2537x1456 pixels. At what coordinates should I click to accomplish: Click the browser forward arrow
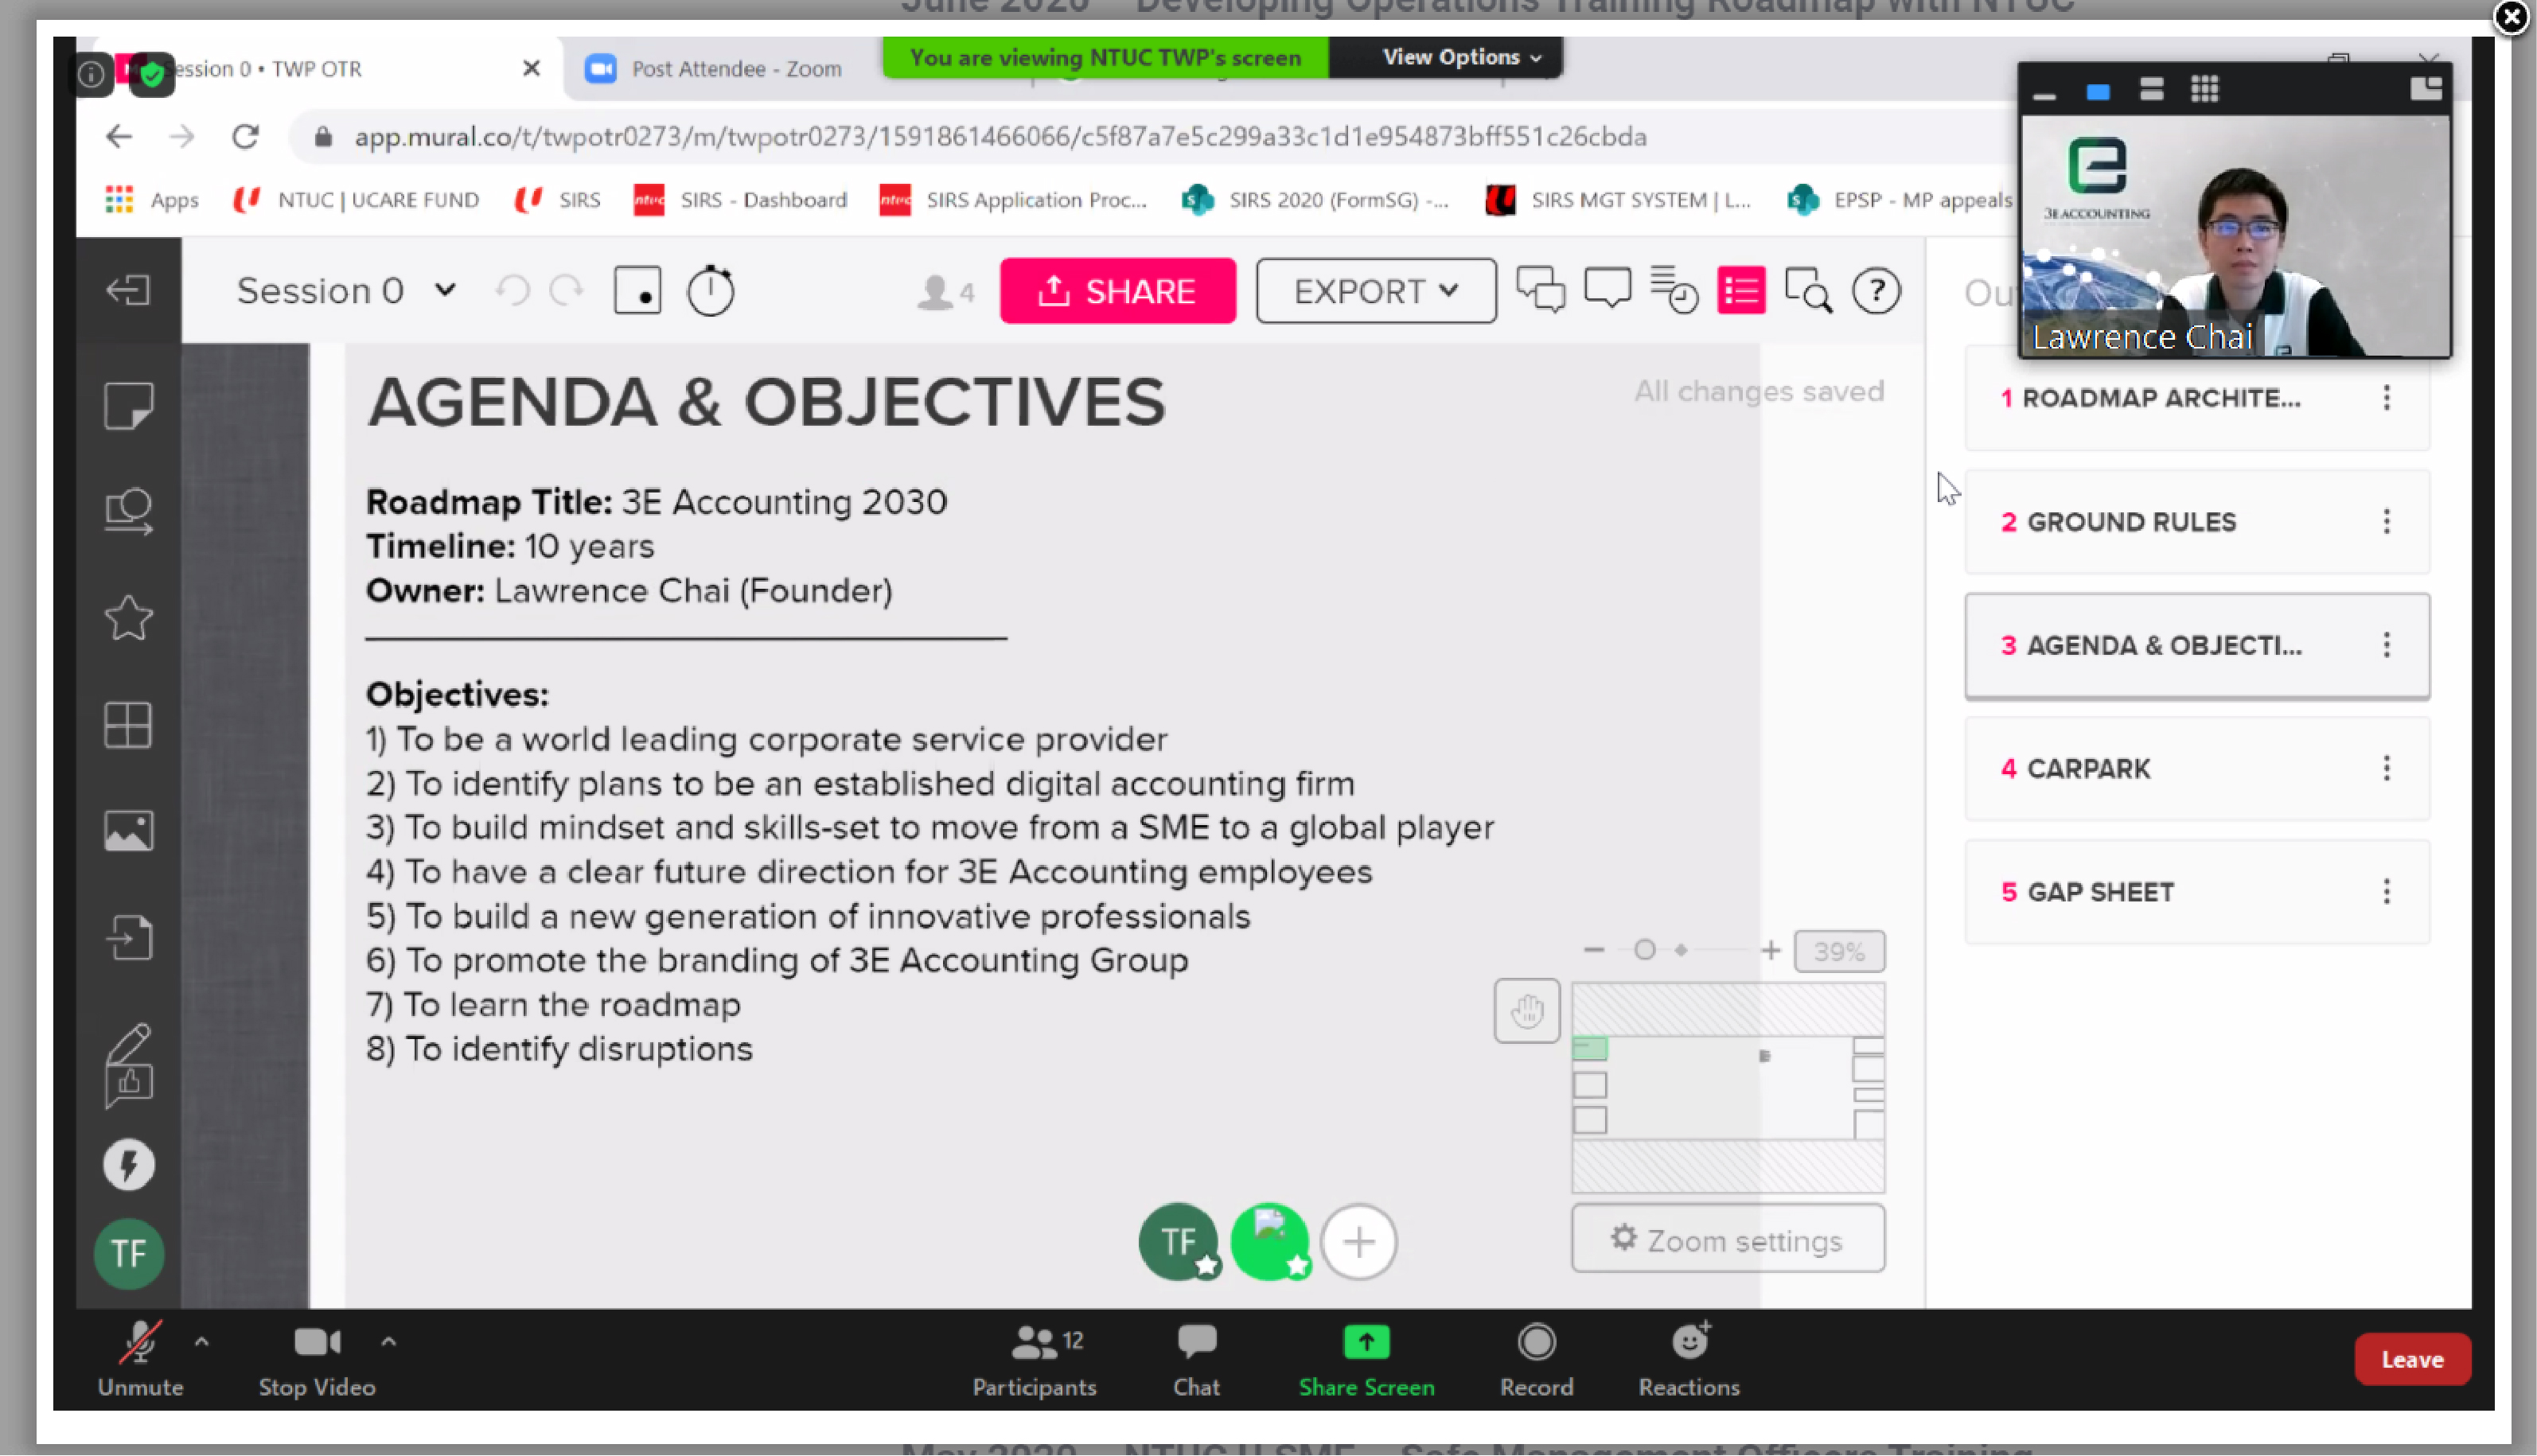[x=182, y=136]
